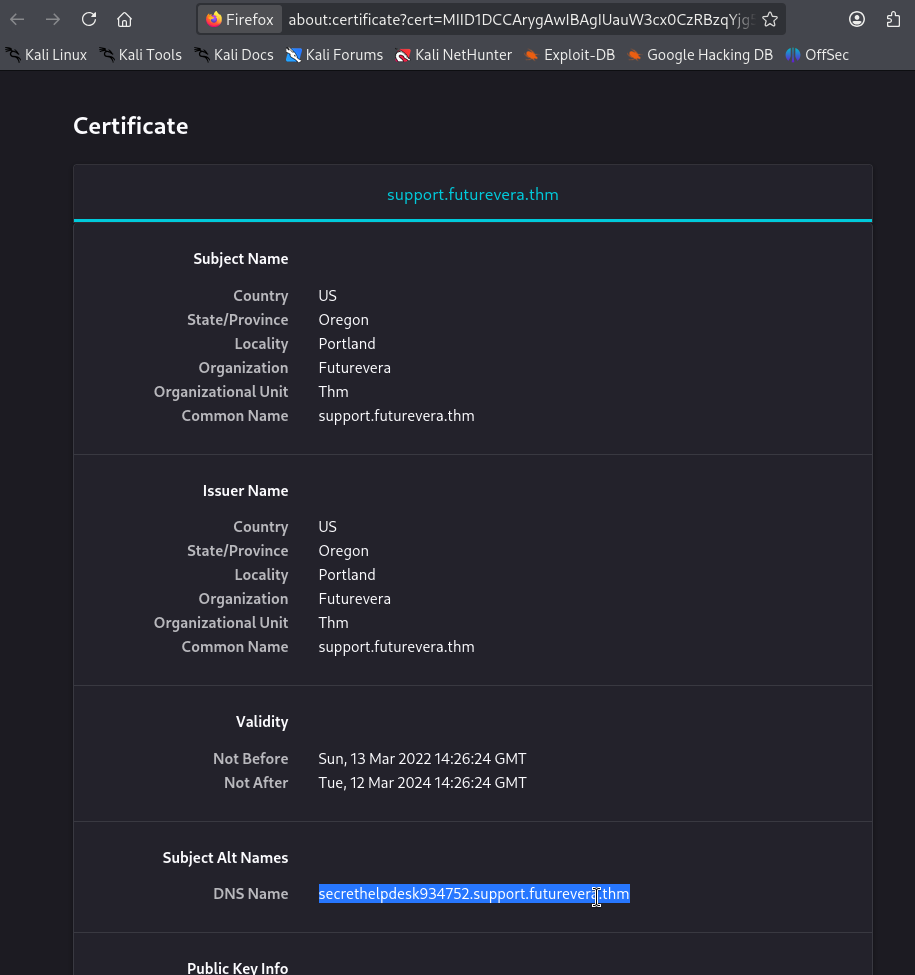Open the Kali Tools bookmark
This screenshot has height=975, width=915.
[140, 55]
